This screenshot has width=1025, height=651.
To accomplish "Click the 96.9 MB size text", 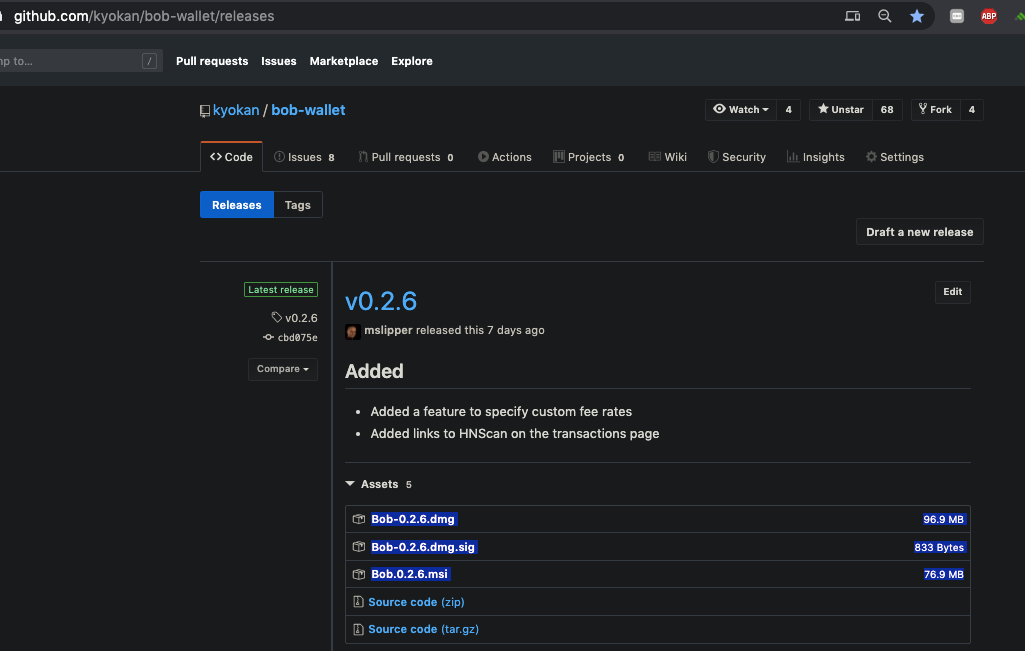I will coord(943,519).
